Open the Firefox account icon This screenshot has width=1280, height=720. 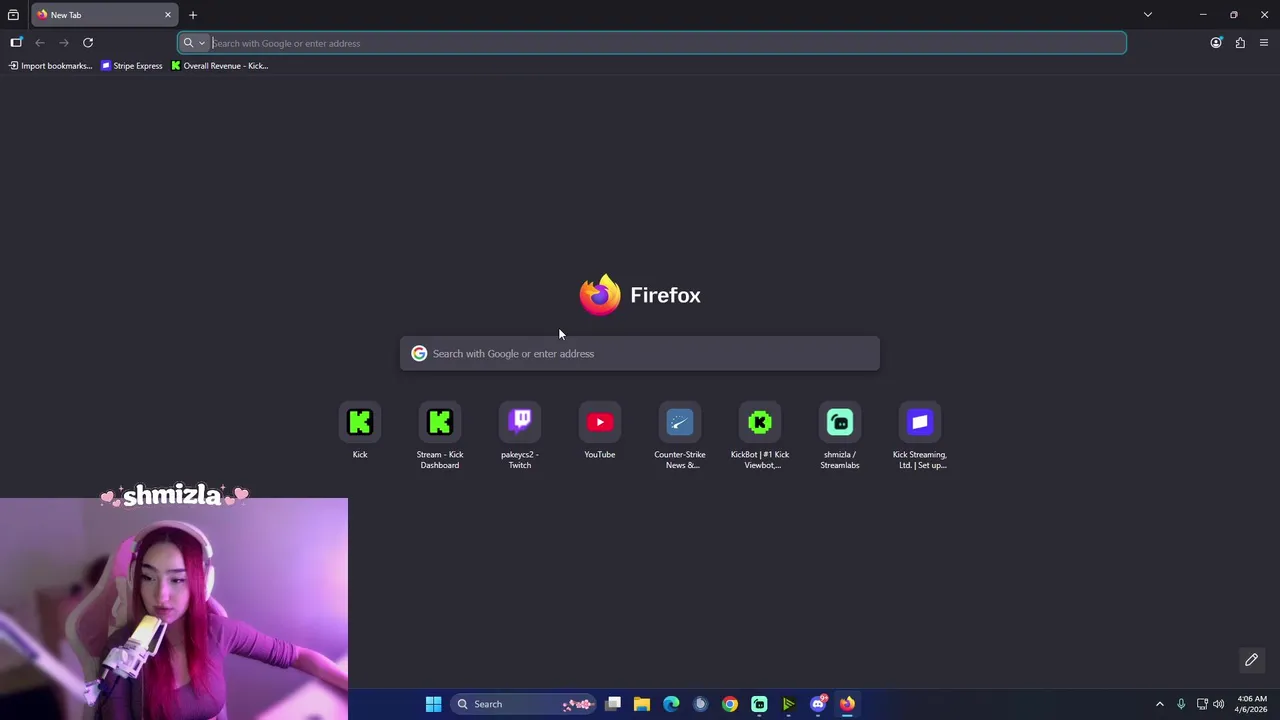(1216, 43)
